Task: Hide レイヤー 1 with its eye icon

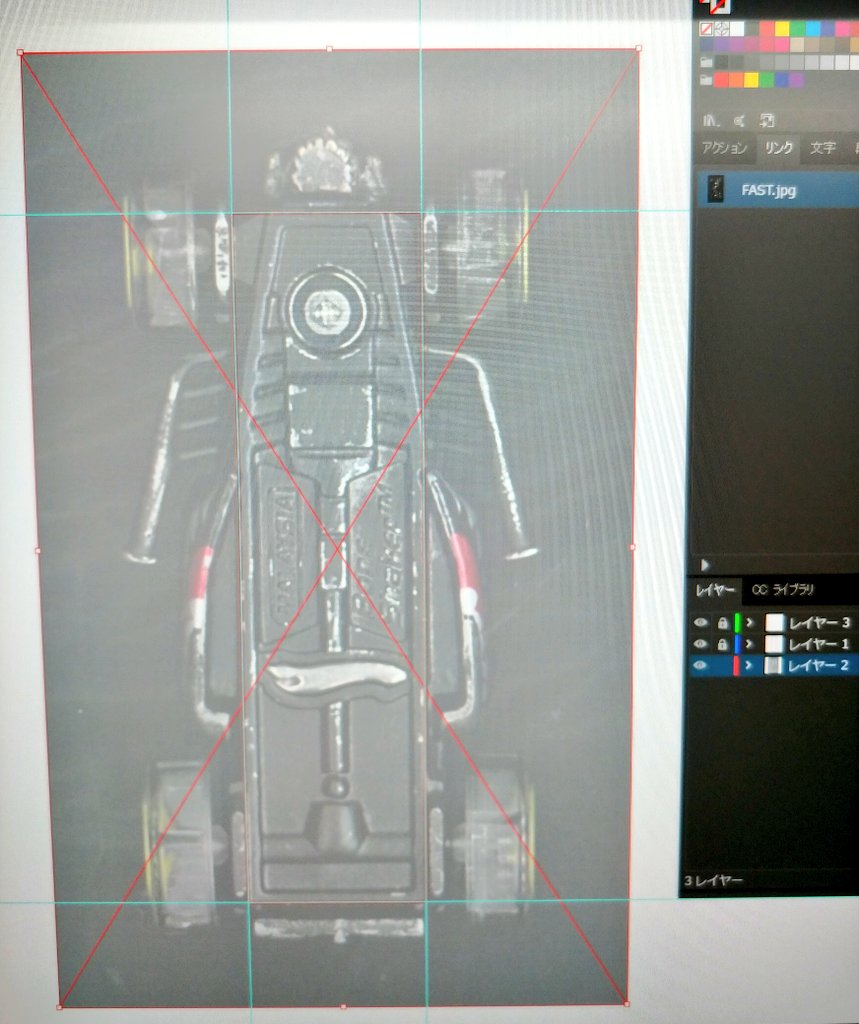Action: pyautogui.click(x=700, y=644)
